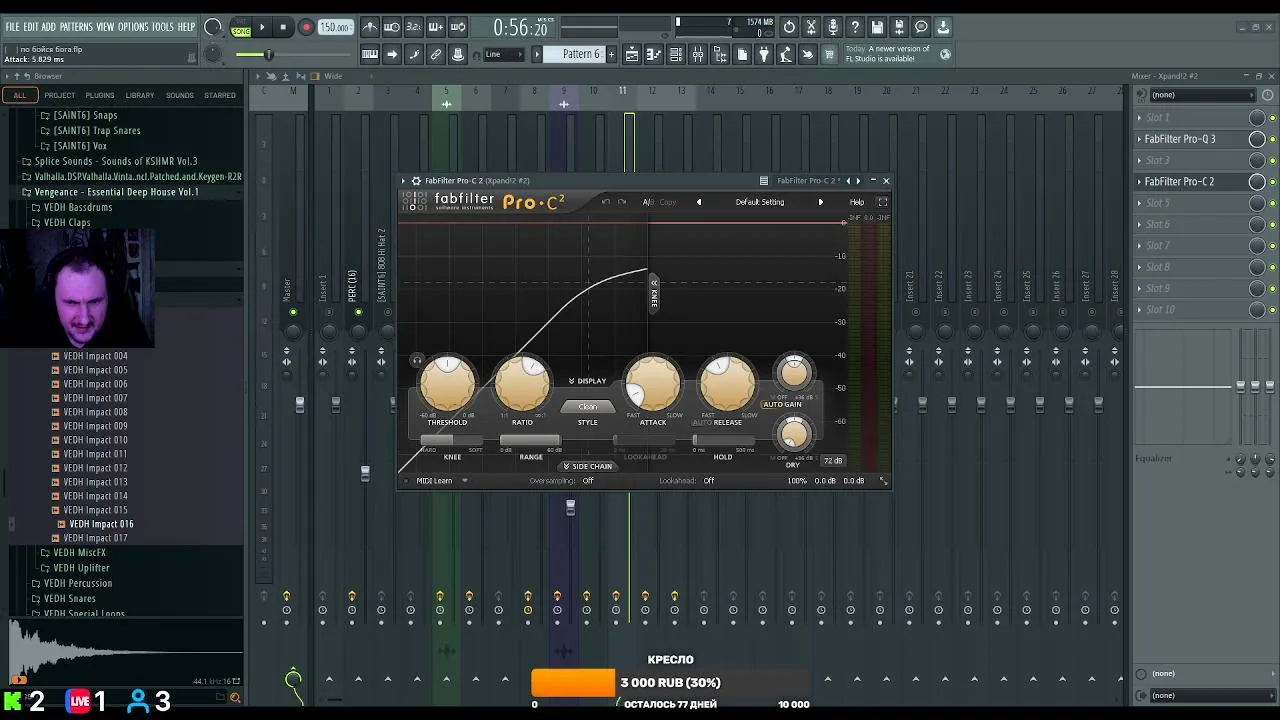Open the help question mark icon
This screenshot has height=720, width=1280.
[x=855, y=27]
